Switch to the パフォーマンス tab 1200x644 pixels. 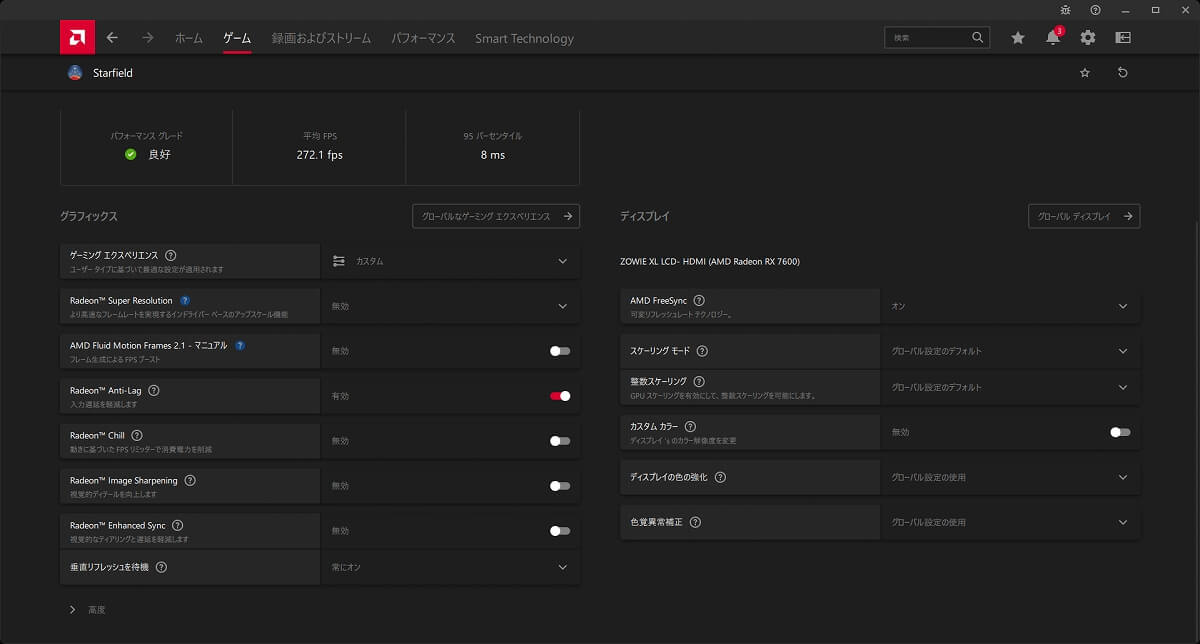point(423,38)
